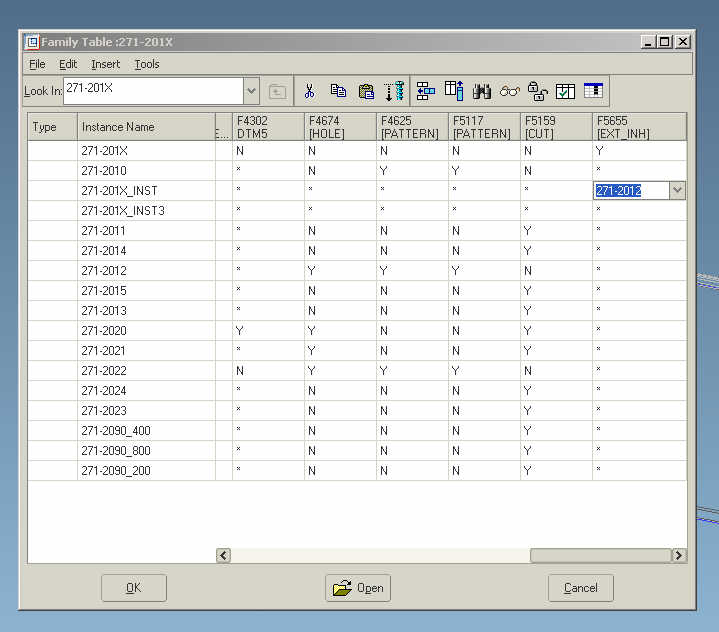
Task: Click the OK button
Action: [x=133, y=588]
